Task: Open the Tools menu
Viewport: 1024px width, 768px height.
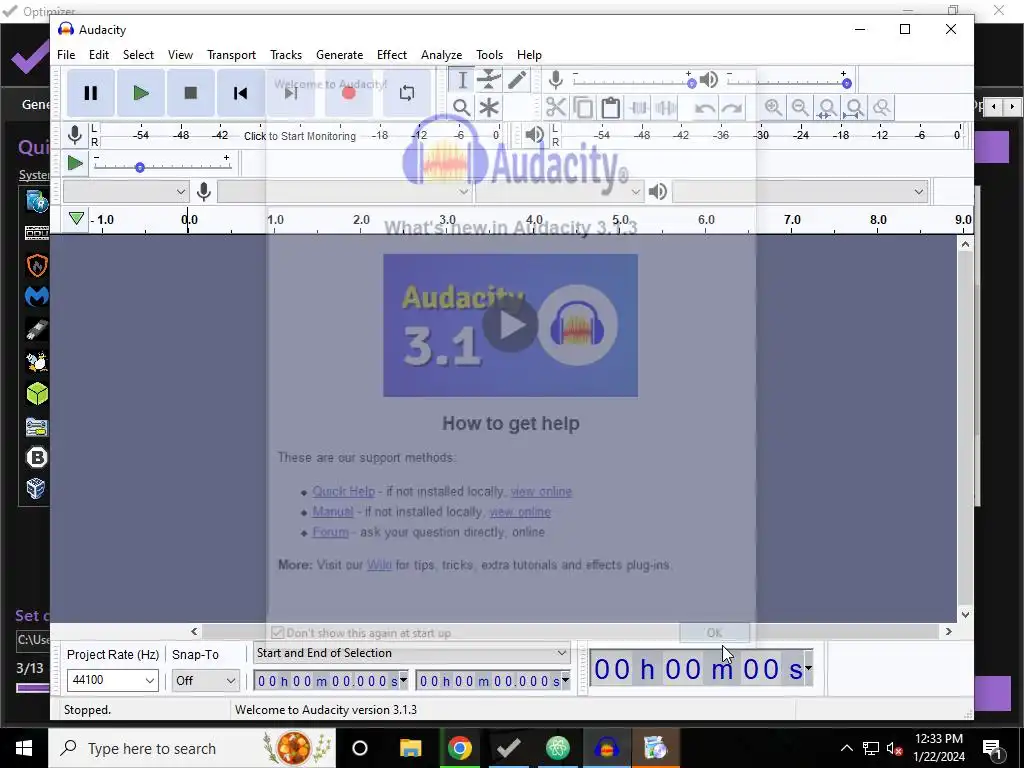Action: point(489,55)
